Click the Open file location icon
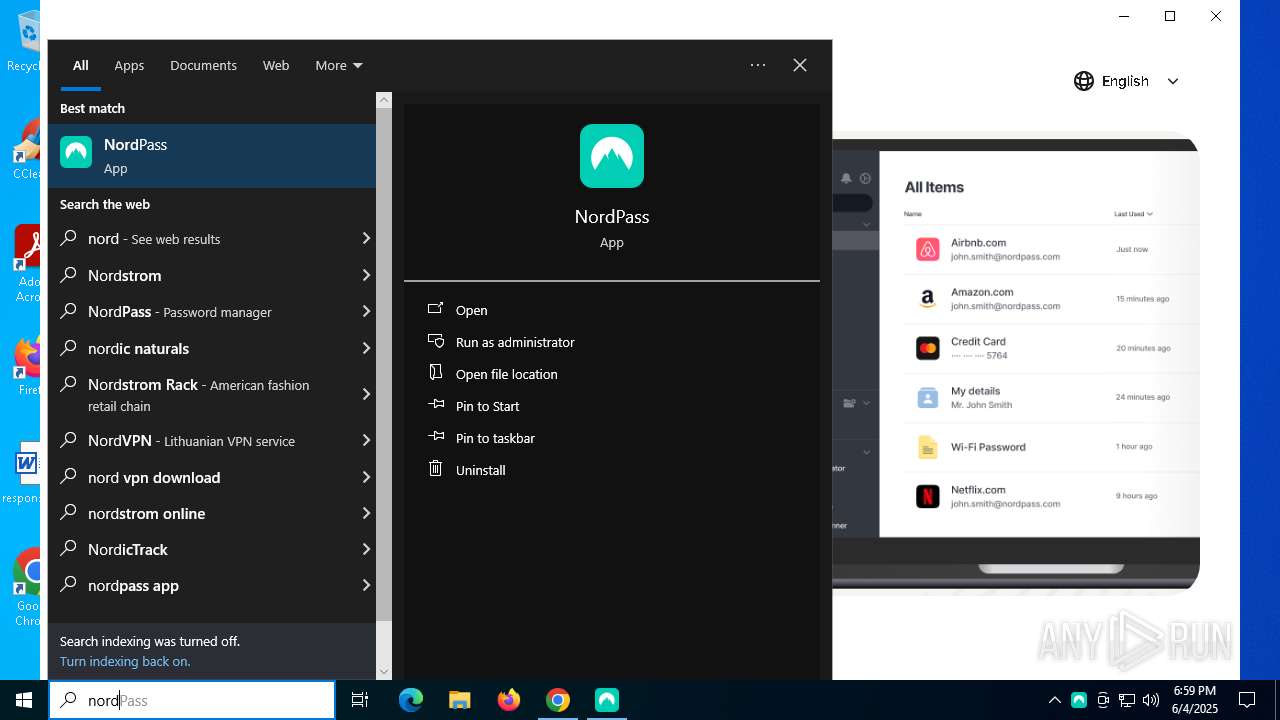The width and height of the screenshot is (1280, 720). tap(435, 373)
